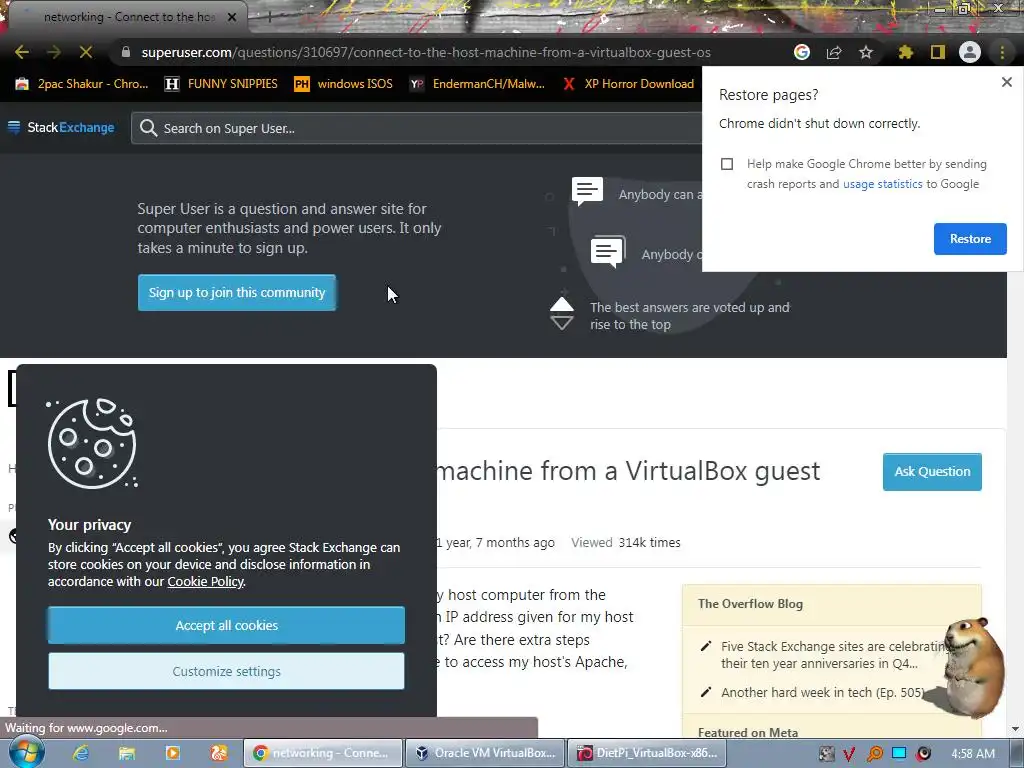Open Another hard week in tech link
The width and height of the screenshot is (1024, 768).
click(x=823, y=692)
